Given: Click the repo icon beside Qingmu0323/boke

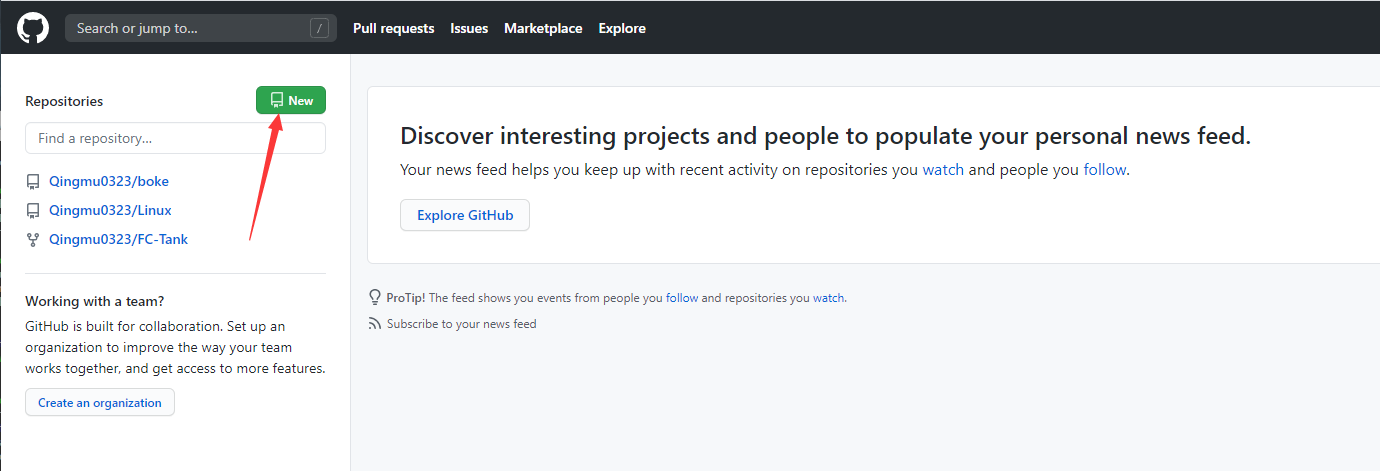Looking at the screenshot, I should point(33,182).
